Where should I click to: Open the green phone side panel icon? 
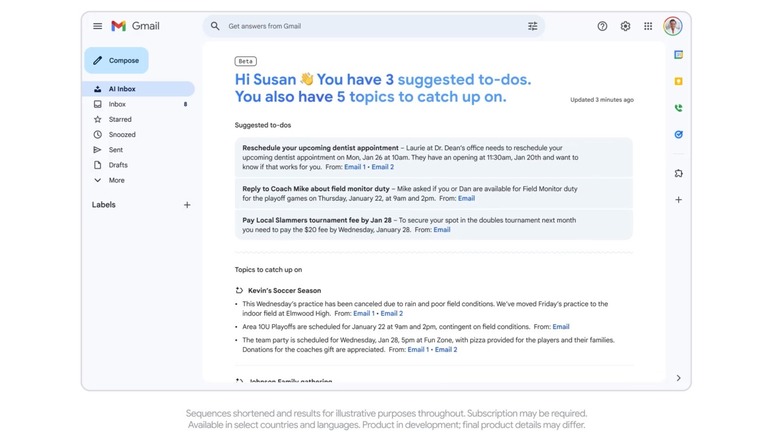(679, 108)
